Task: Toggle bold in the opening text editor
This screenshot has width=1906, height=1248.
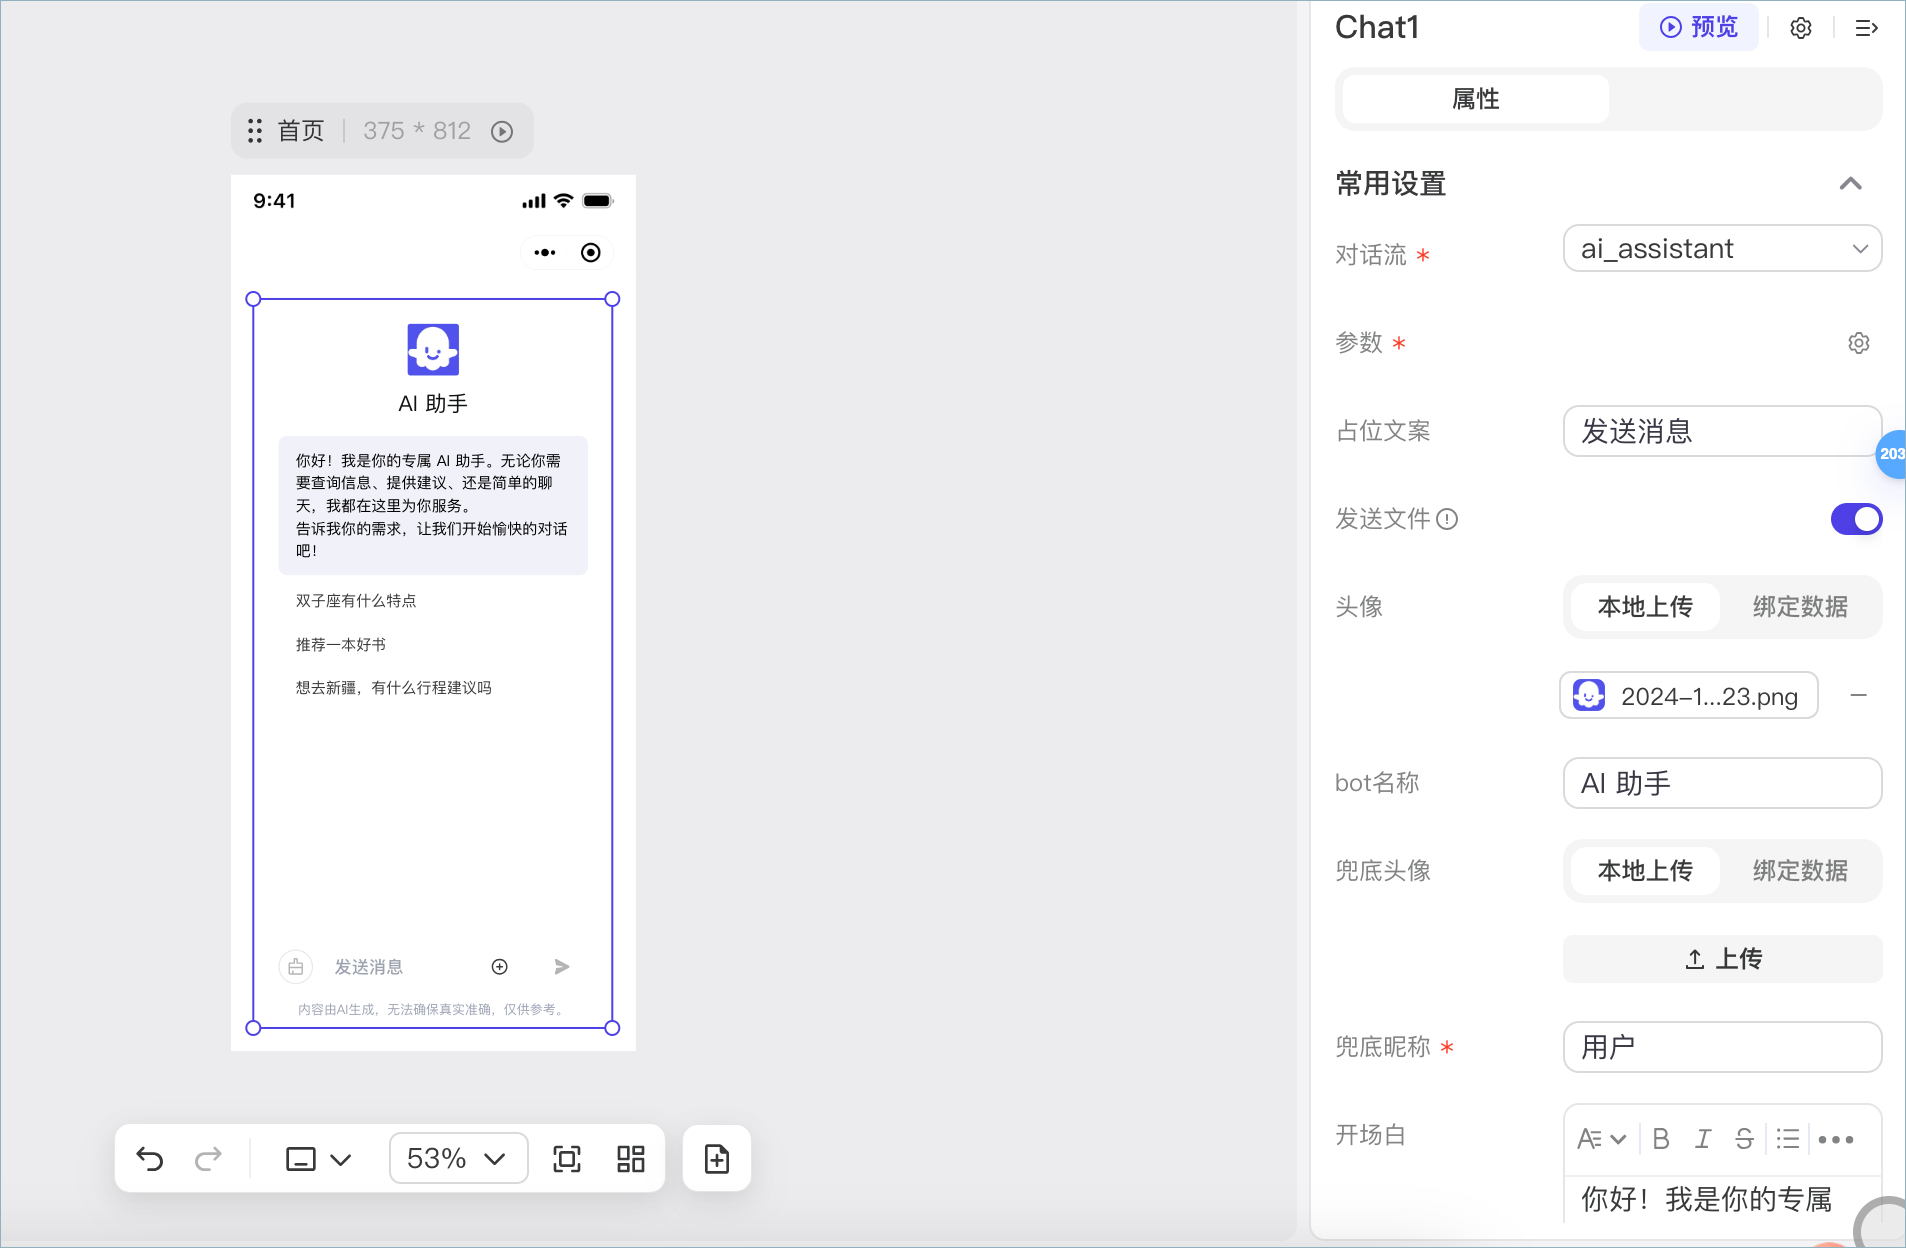Action: pyautogui.click(x=1661, y=1139)
